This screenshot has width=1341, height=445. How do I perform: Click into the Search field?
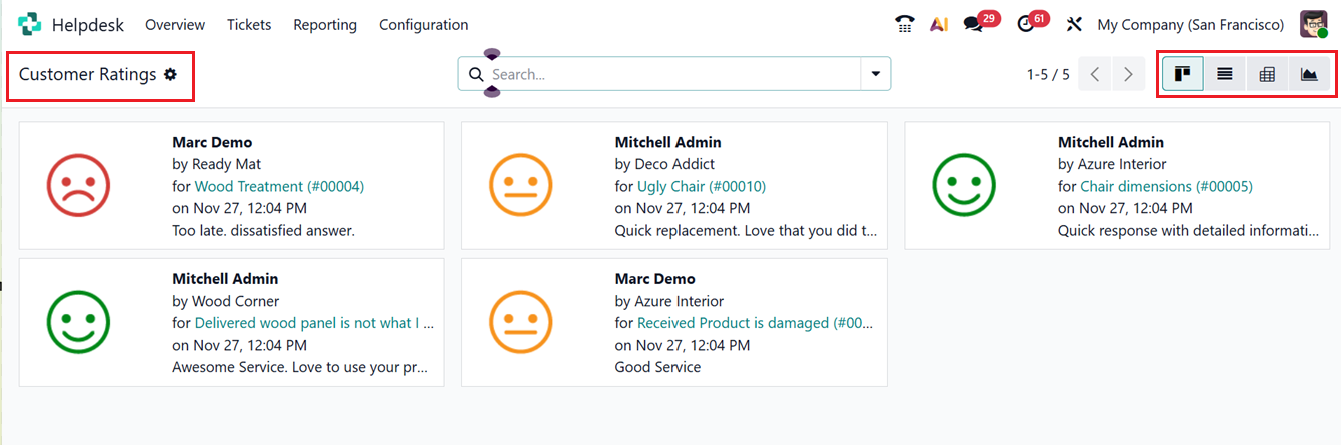click(670, 74)
